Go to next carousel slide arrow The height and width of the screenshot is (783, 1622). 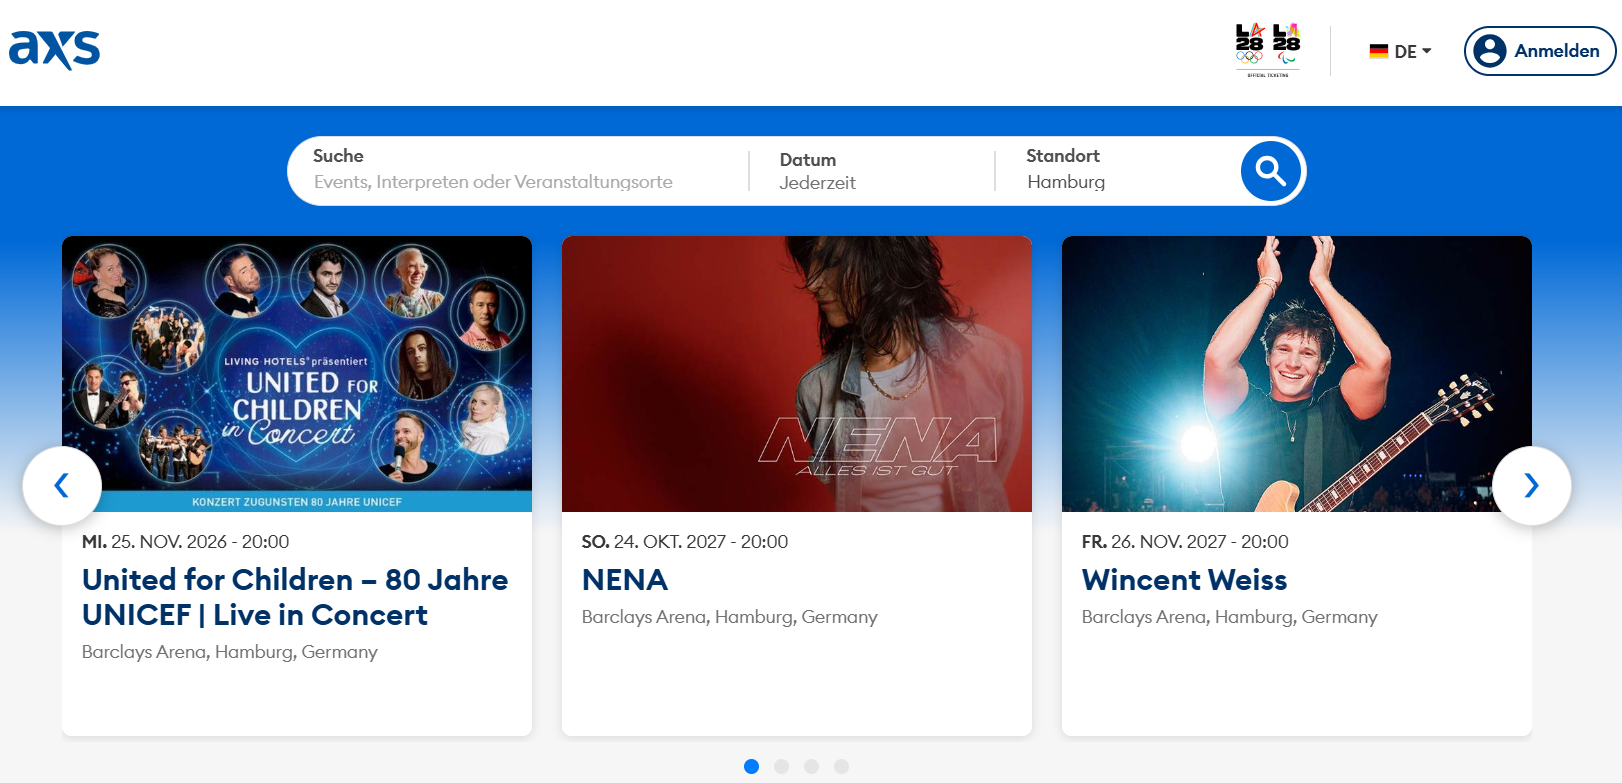click(x=1531, y=486)
